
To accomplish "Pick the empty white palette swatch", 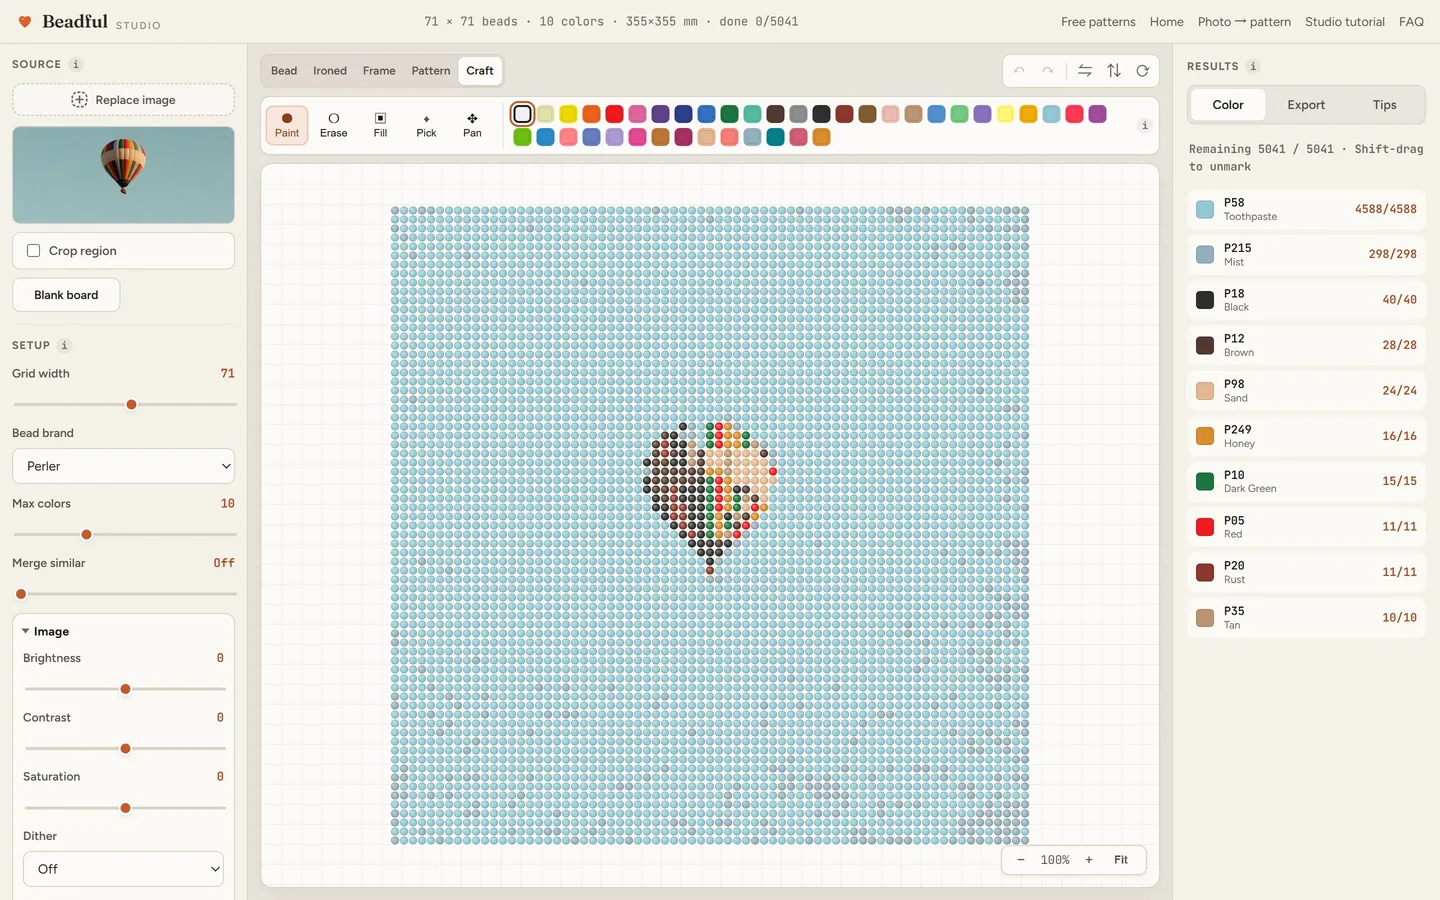I will coord(522,114).
